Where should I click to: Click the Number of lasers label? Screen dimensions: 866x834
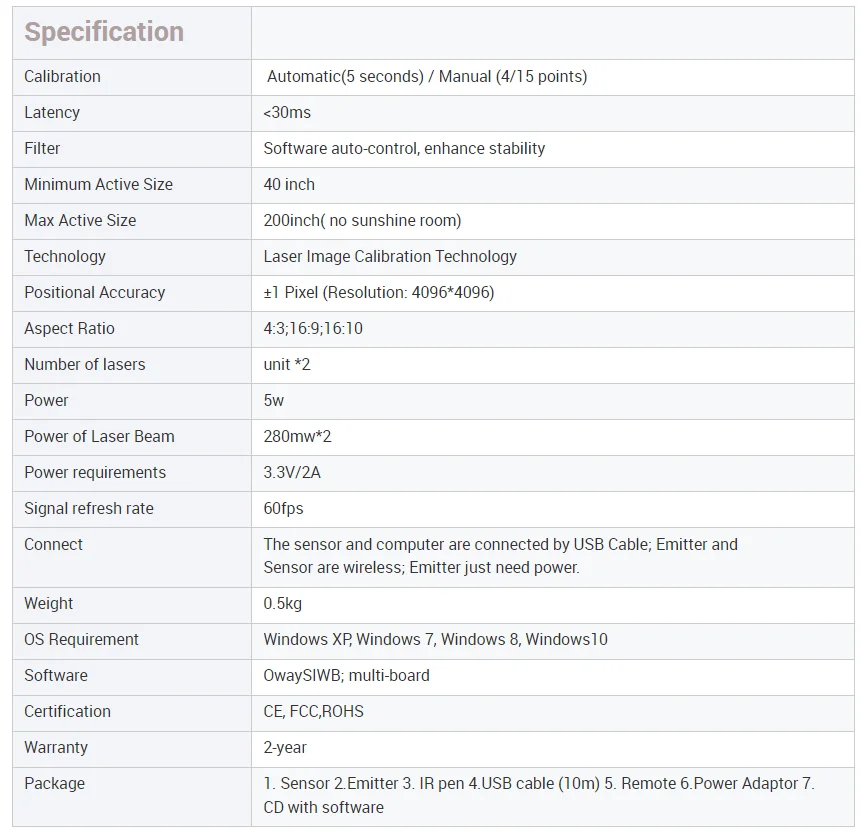pyautogui.click(x=84, y=365)
